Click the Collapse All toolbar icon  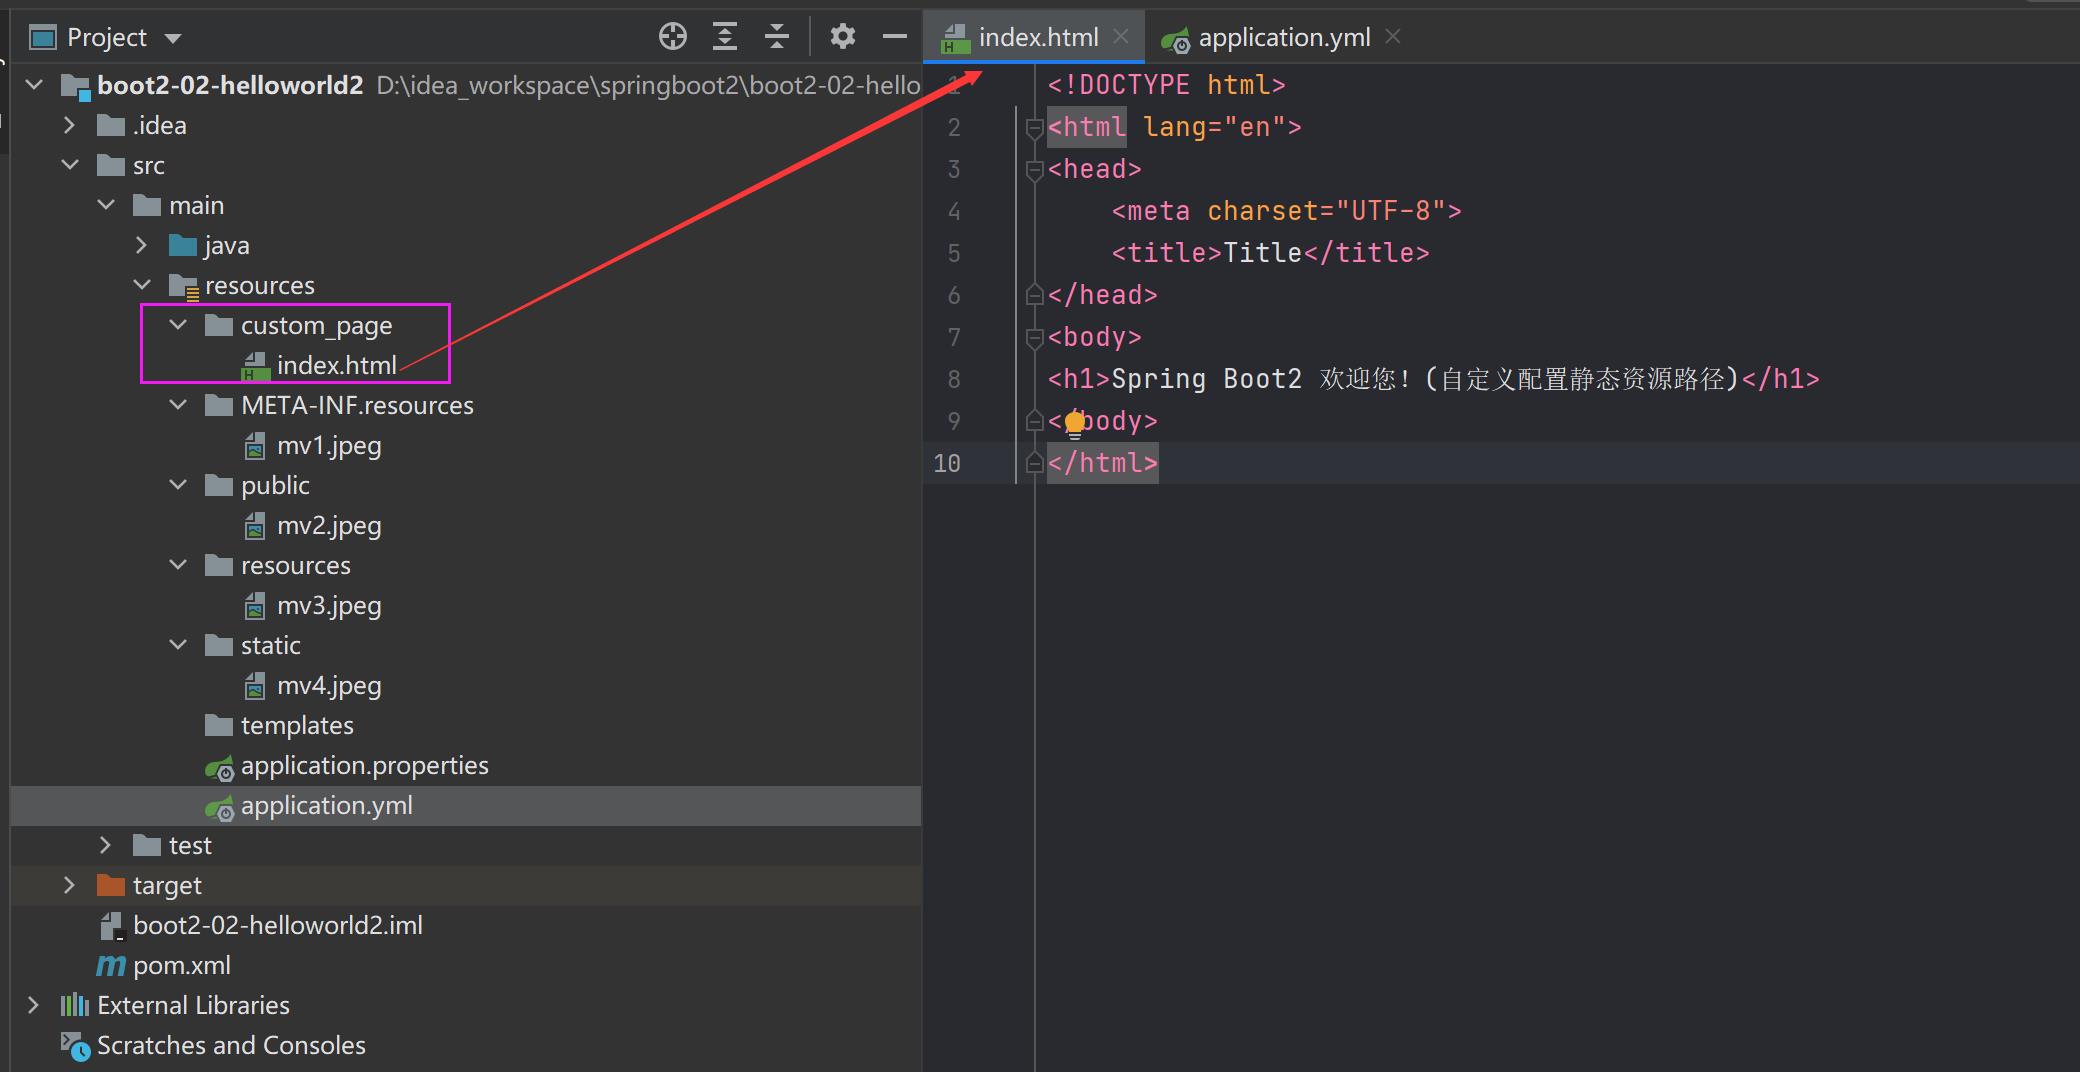pos(777,37)
